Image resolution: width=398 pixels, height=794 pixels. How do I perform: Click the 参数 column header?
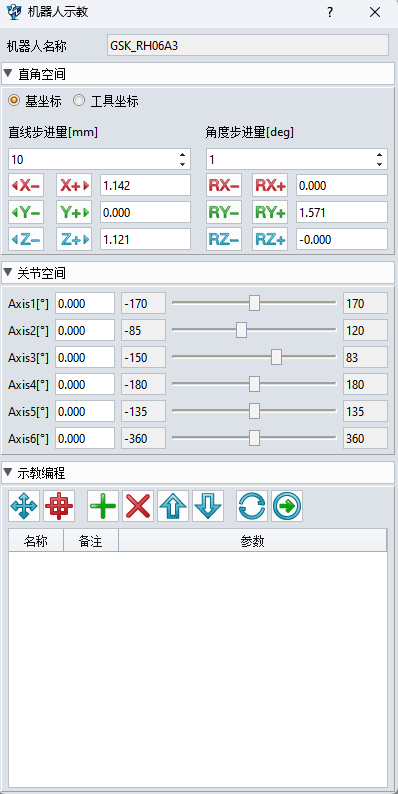[x=252, y=541]
